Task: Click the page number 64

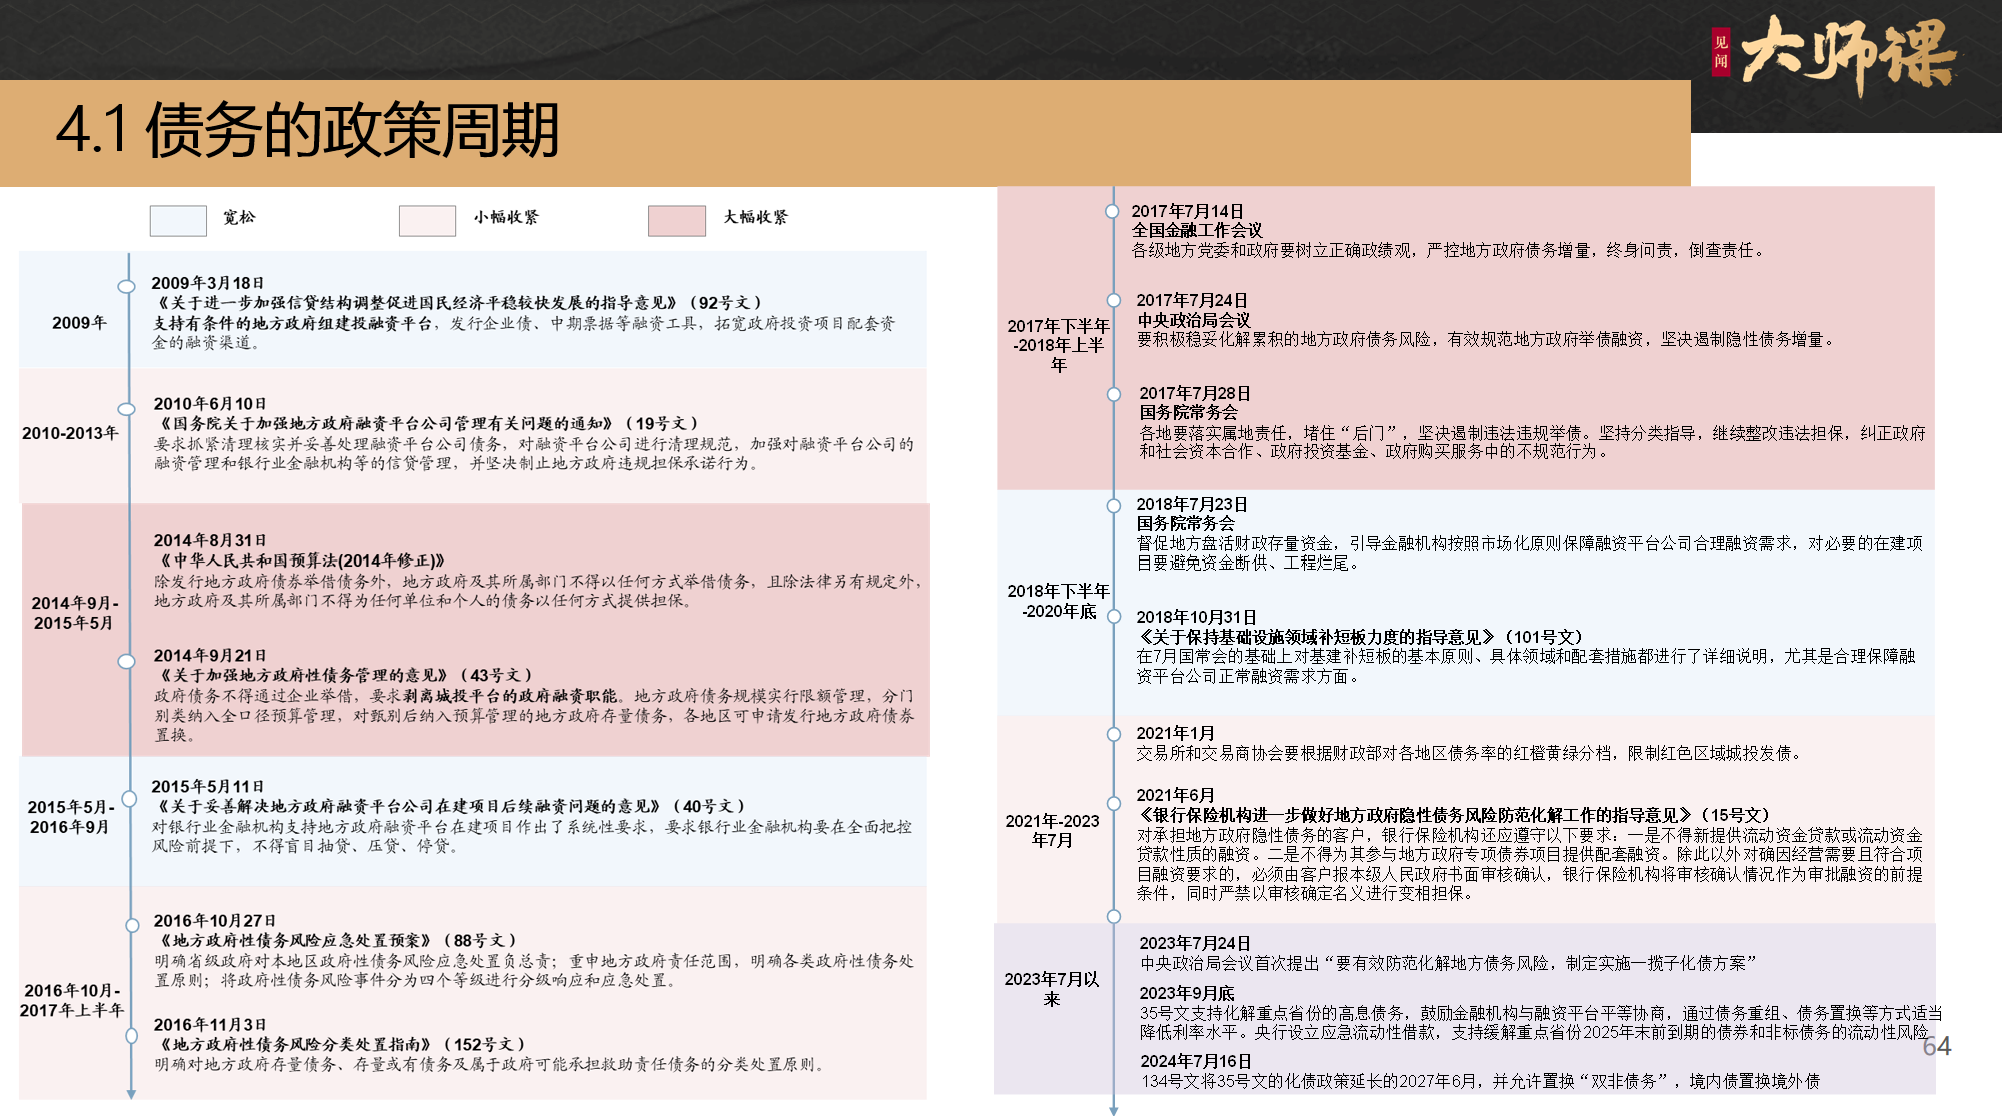Action: (x=1937, y=1047)
